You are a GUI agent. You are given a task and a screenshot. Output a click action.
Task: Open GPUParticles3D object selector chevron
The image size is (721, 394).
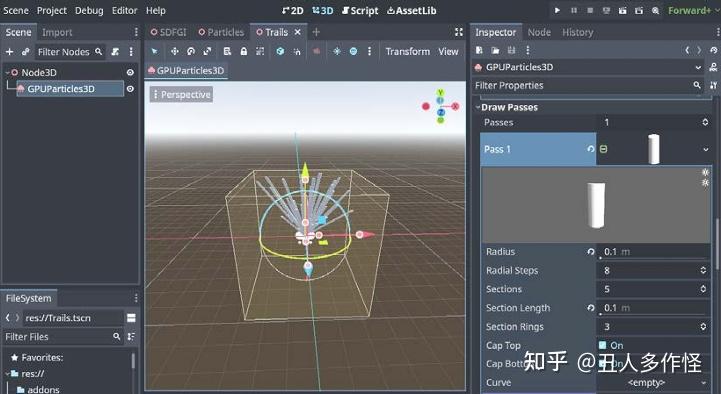[698, 67]
